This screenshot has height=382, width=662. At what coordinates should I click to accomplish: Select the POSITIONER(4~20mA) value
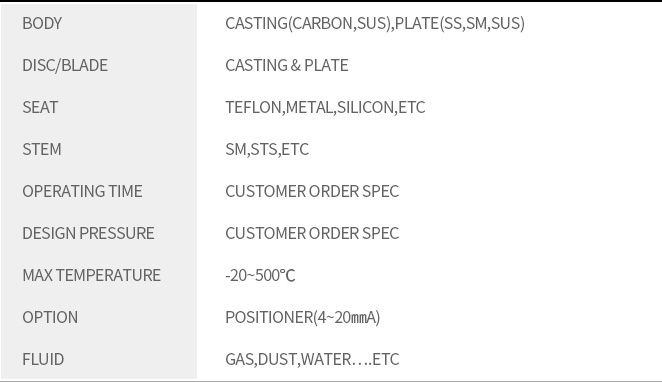(x=303, y=317)
